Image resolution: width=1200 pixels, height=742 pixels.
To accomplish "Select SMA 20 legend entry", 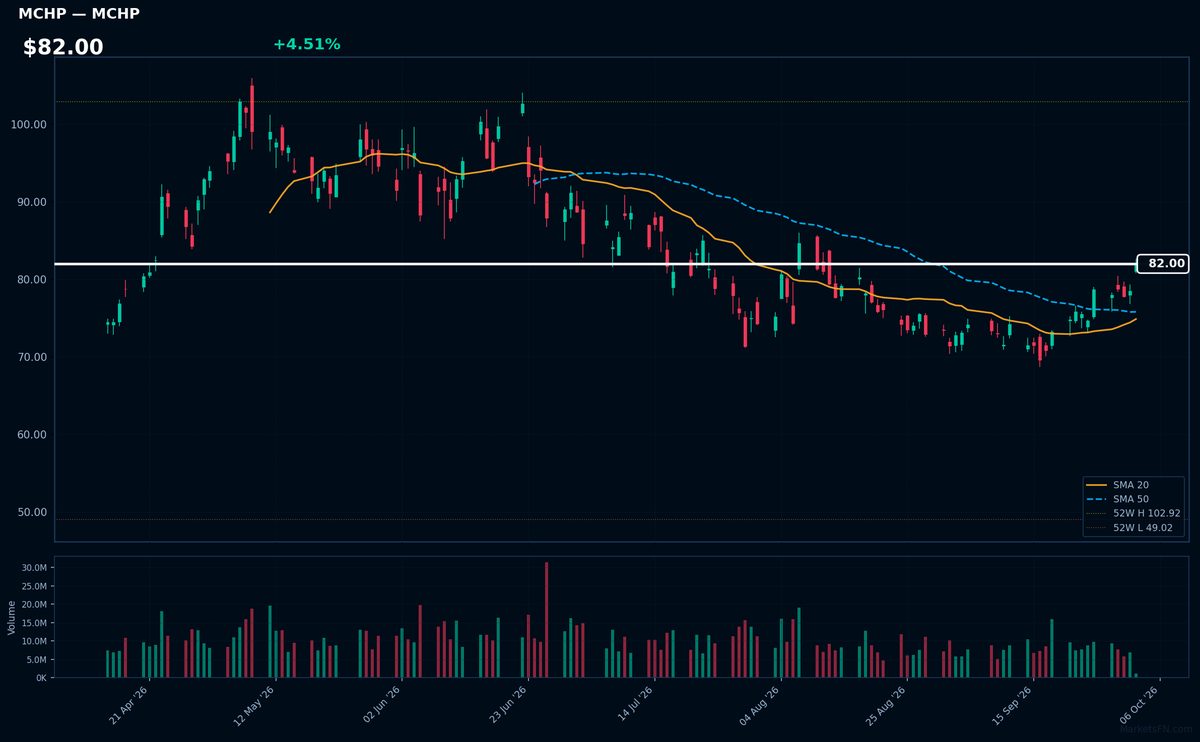I will tap(1130, 485).
